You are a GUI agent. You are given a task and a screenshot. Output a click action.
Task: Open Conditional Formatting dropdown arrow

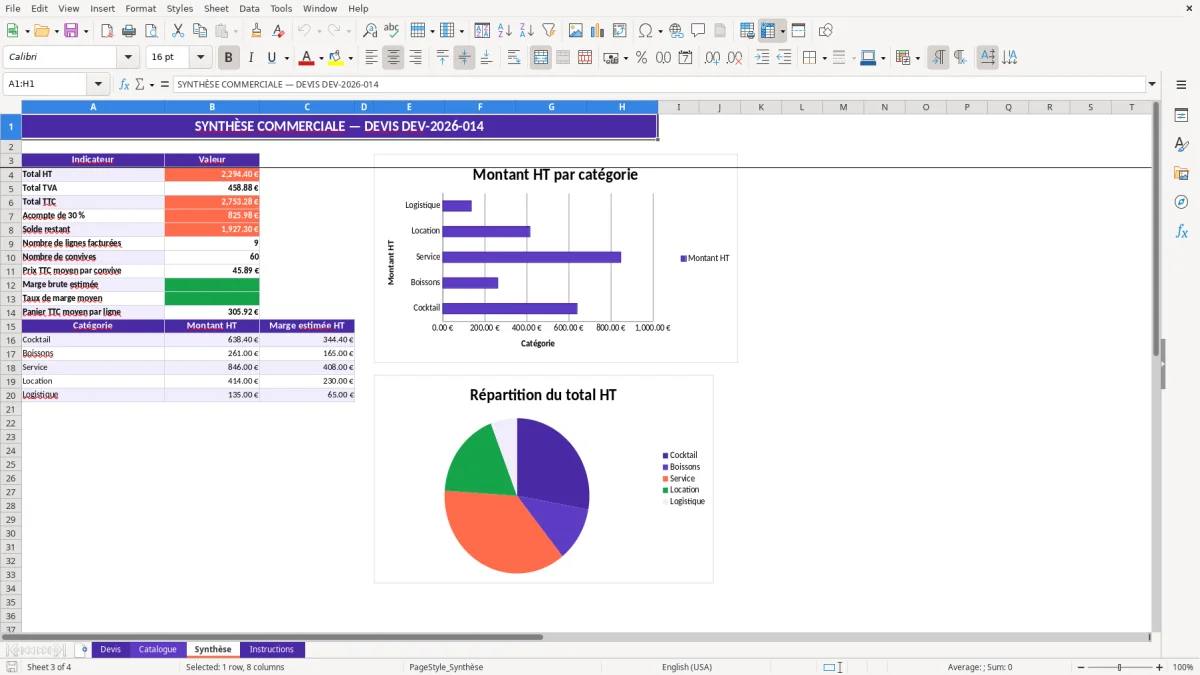pyautogui.click(x=917, y=58)
